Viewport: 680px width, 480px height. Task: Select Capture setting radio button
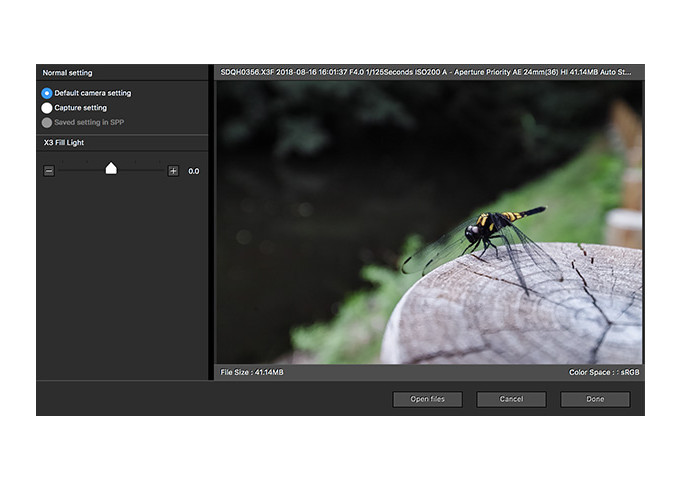coord(47,108)
